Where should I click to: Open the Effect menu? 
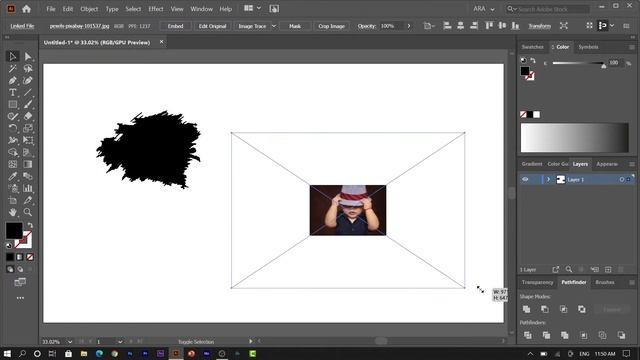(156, 9)
